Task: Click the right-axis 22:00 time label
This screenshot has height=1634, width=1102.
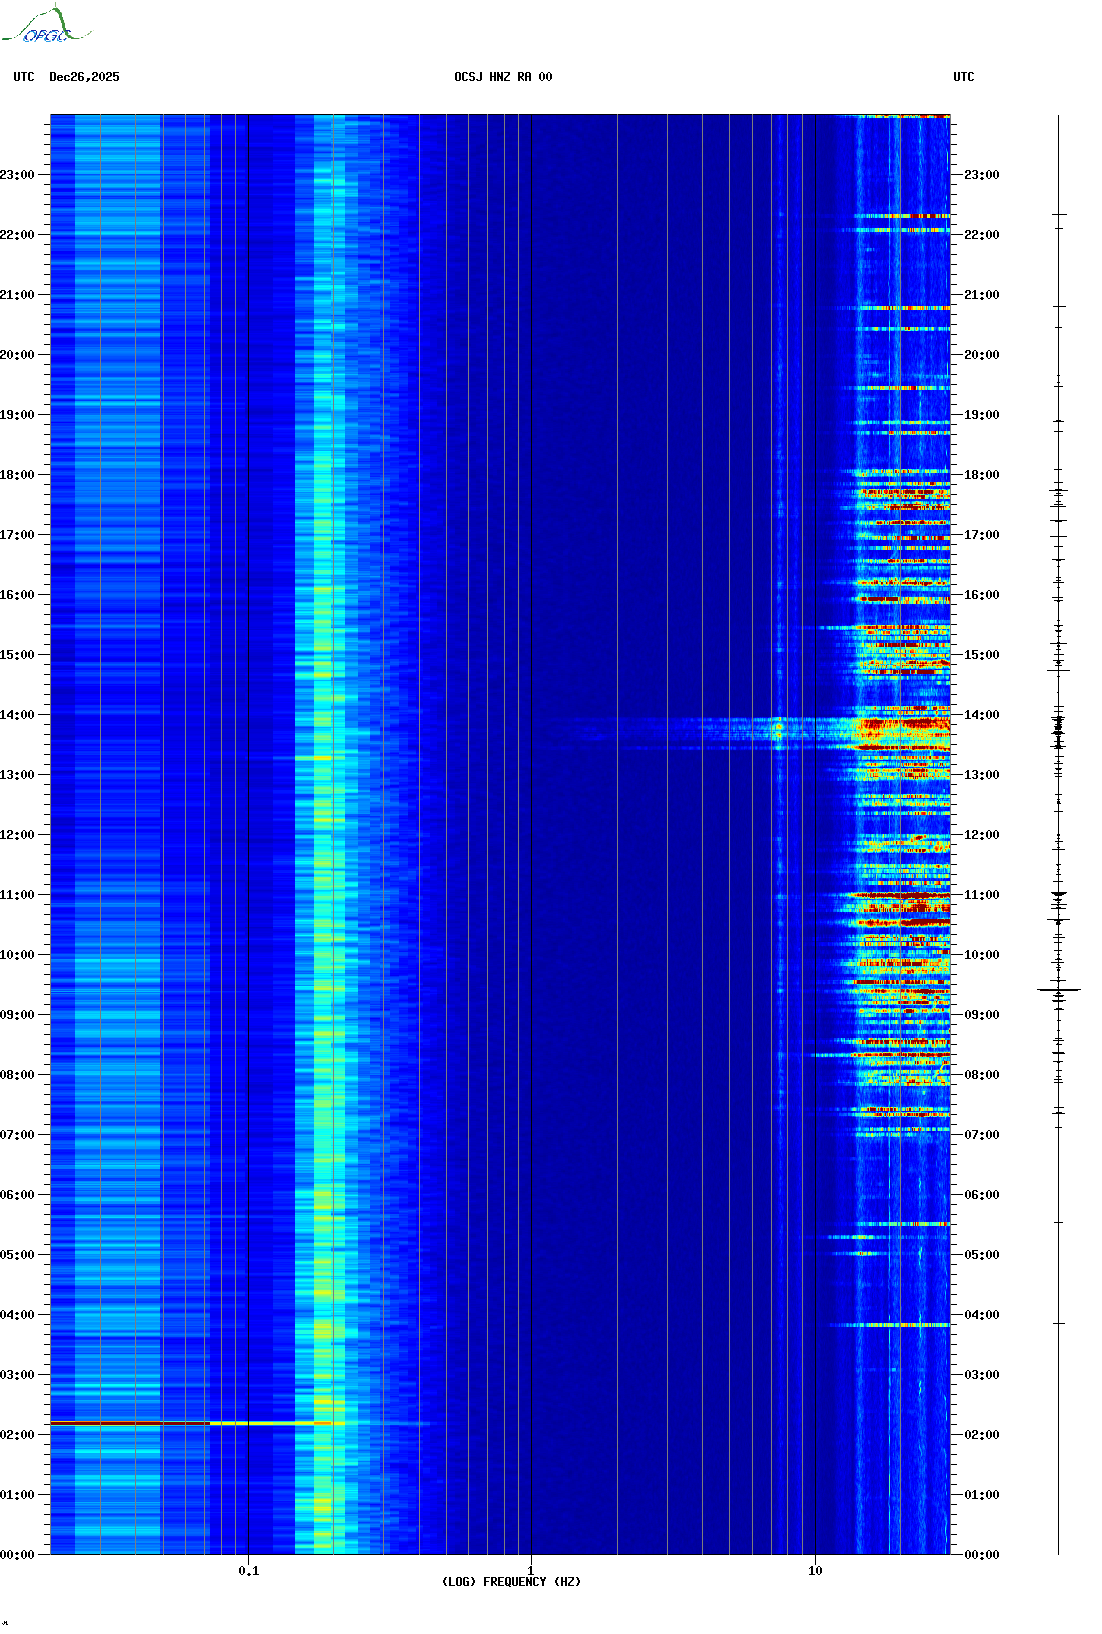Action: (981, 235)
